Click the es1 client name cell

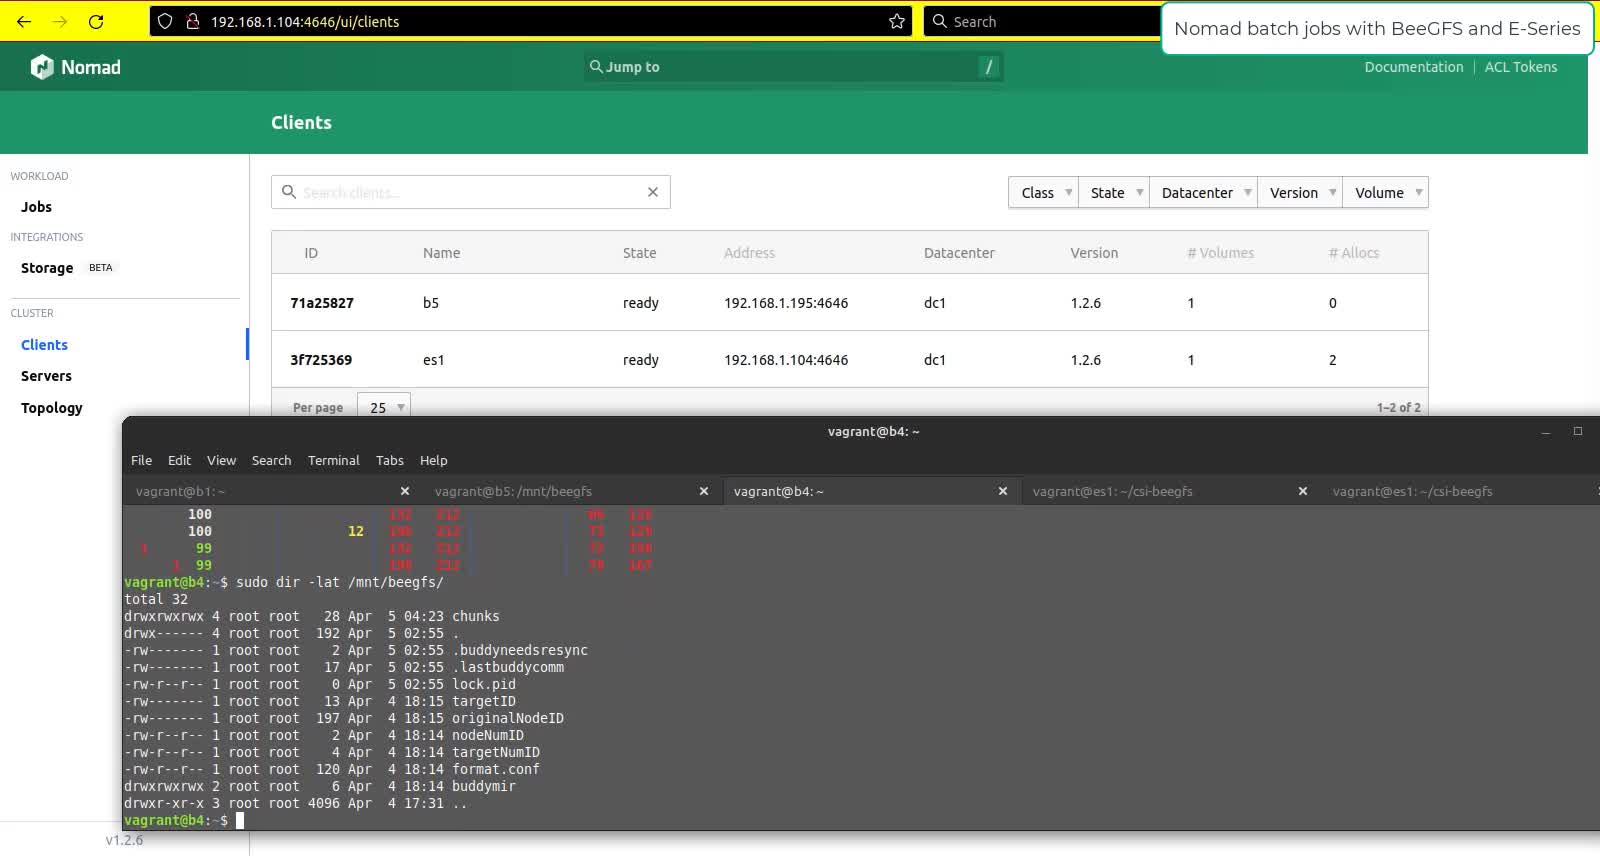click(433, 360)
